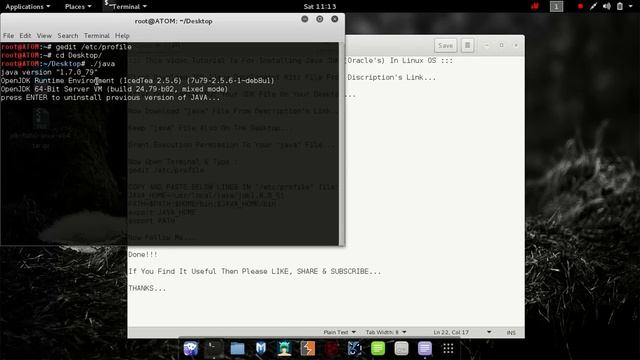Image resolution: width=640 pixels, height=360 pixels.
Task: Select Plain Text language dropdown
Action: tap(339, 332)
